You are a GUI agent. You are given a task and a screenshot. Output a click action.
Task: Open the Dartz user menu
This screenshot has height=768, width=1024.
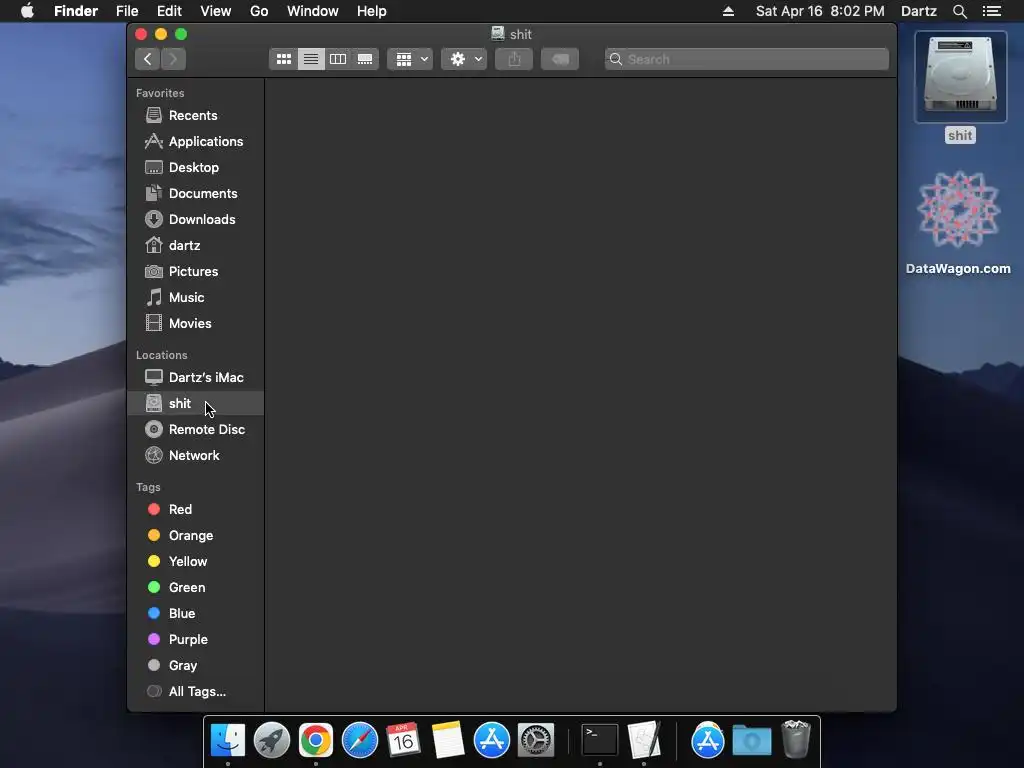(919, 11)
